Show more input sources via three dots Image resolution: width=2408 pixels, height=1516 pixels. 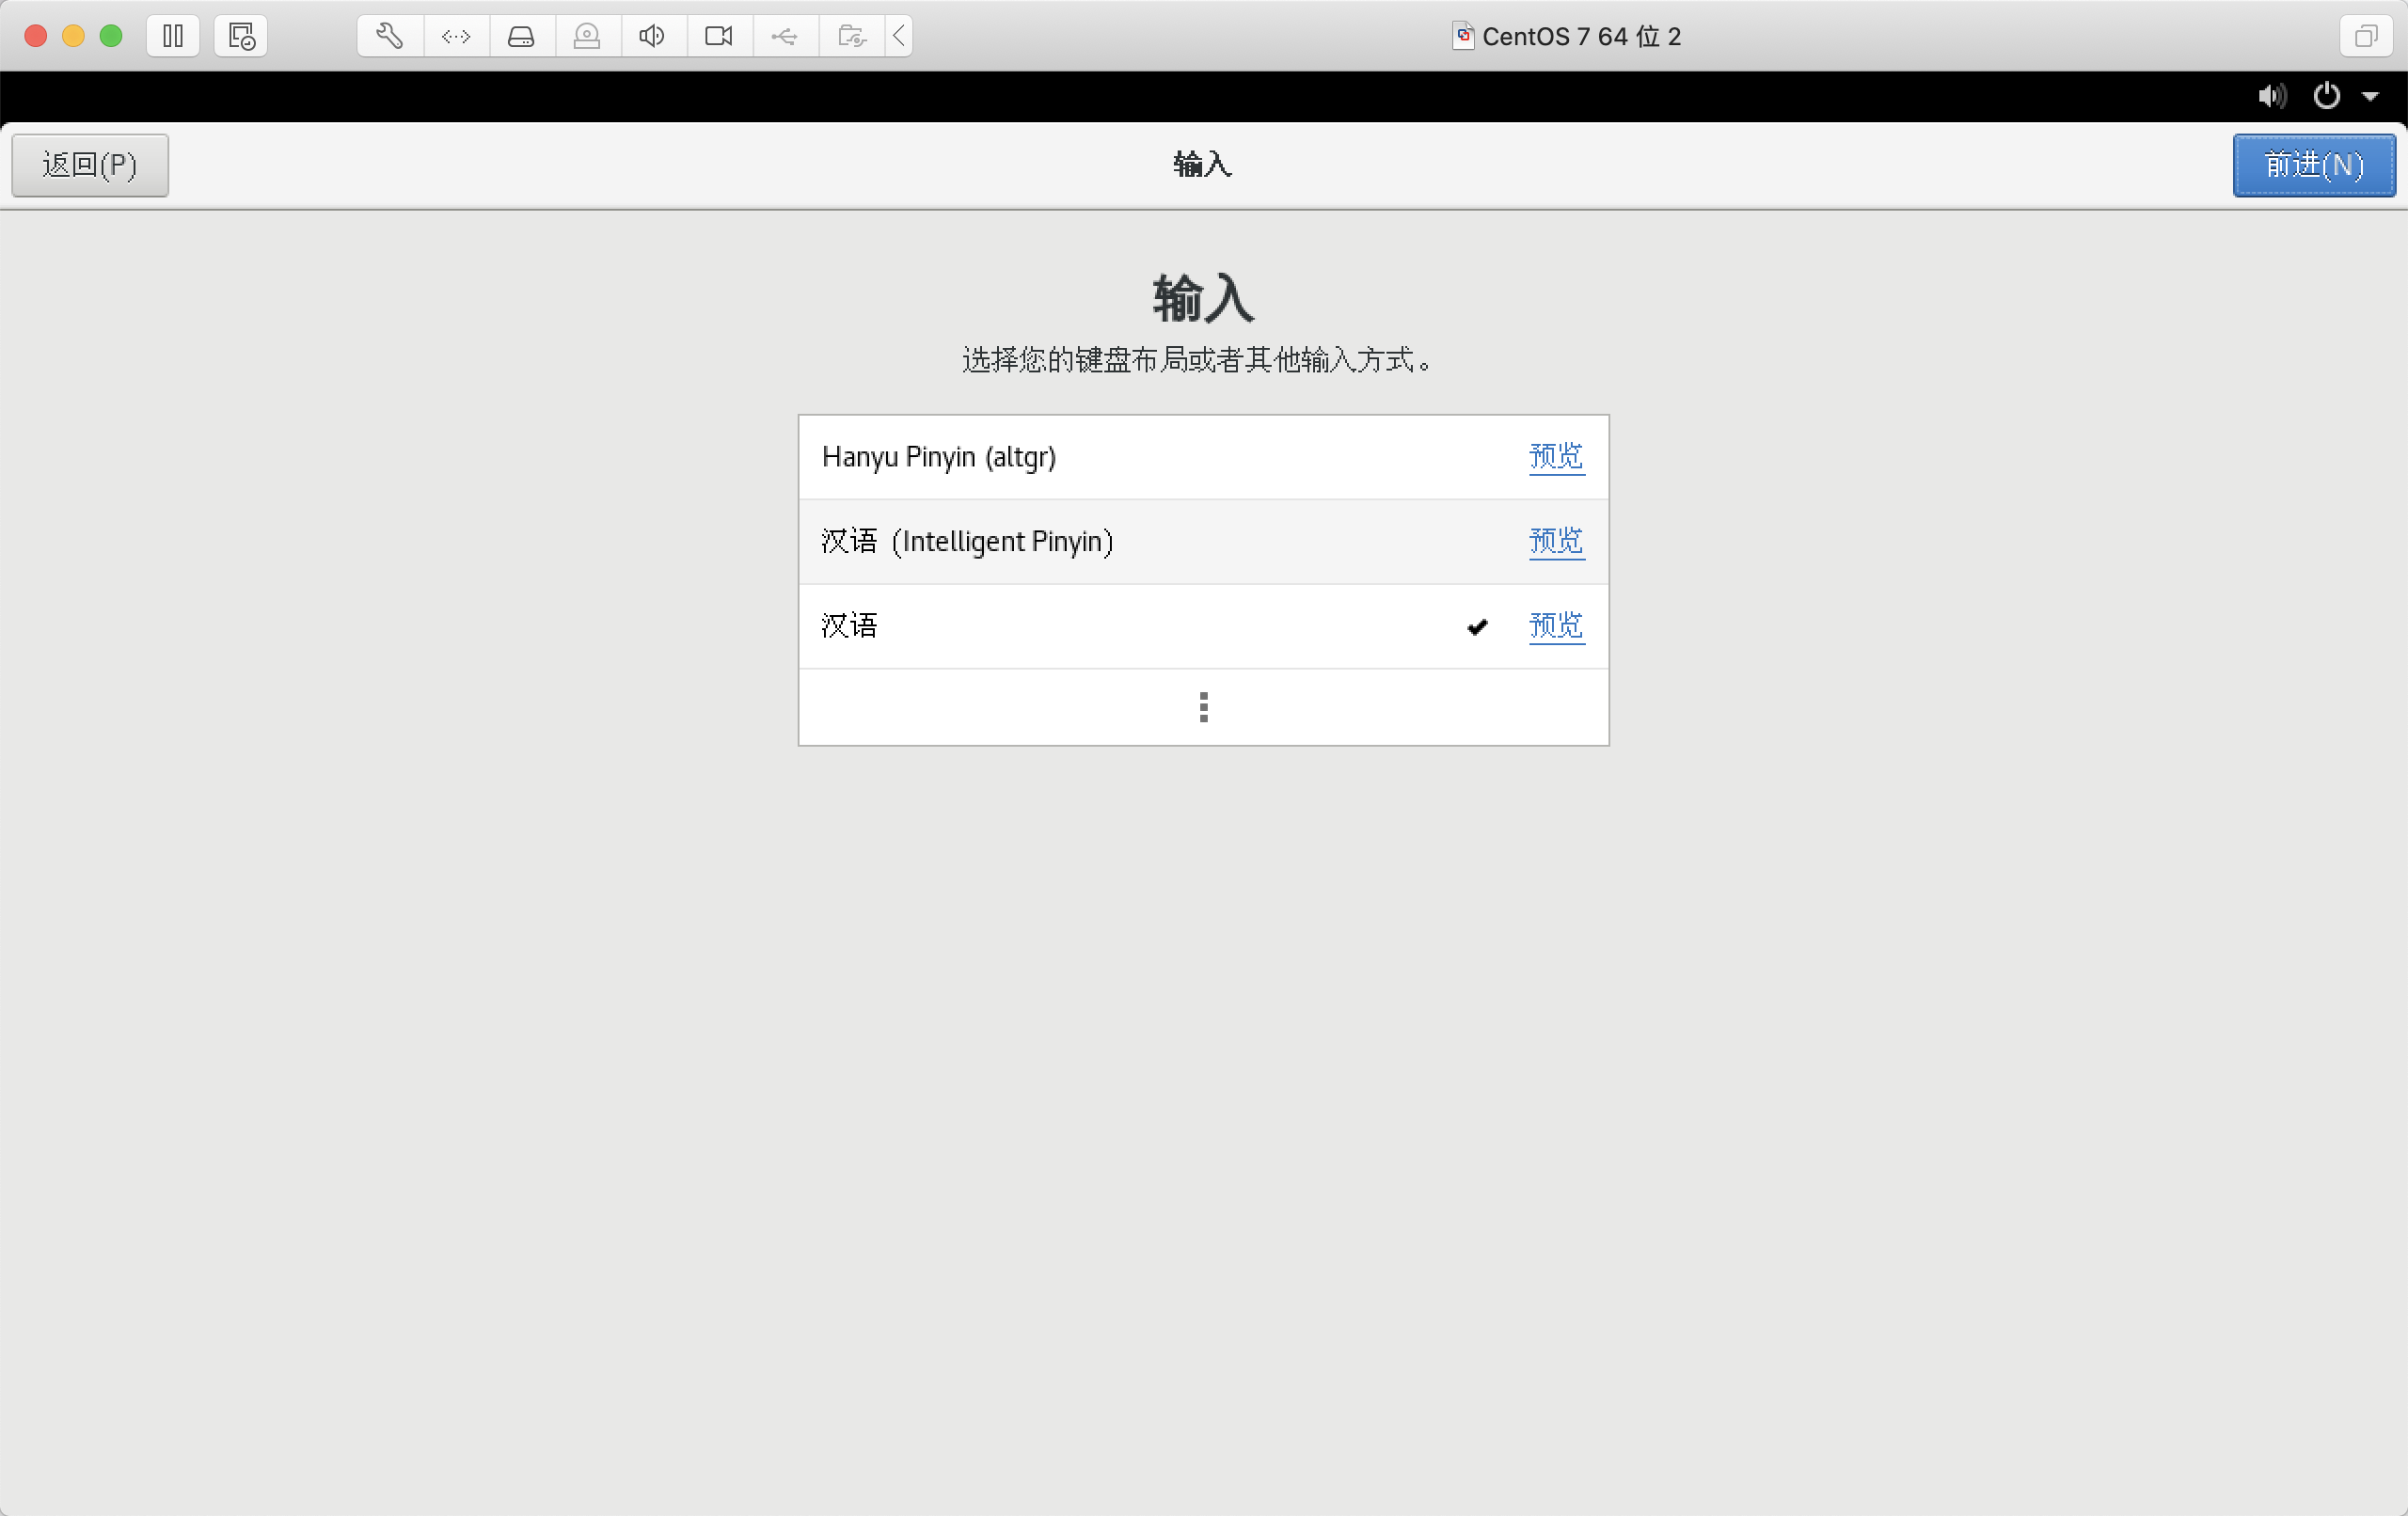pyautogui.click(x=1203, y=707)
